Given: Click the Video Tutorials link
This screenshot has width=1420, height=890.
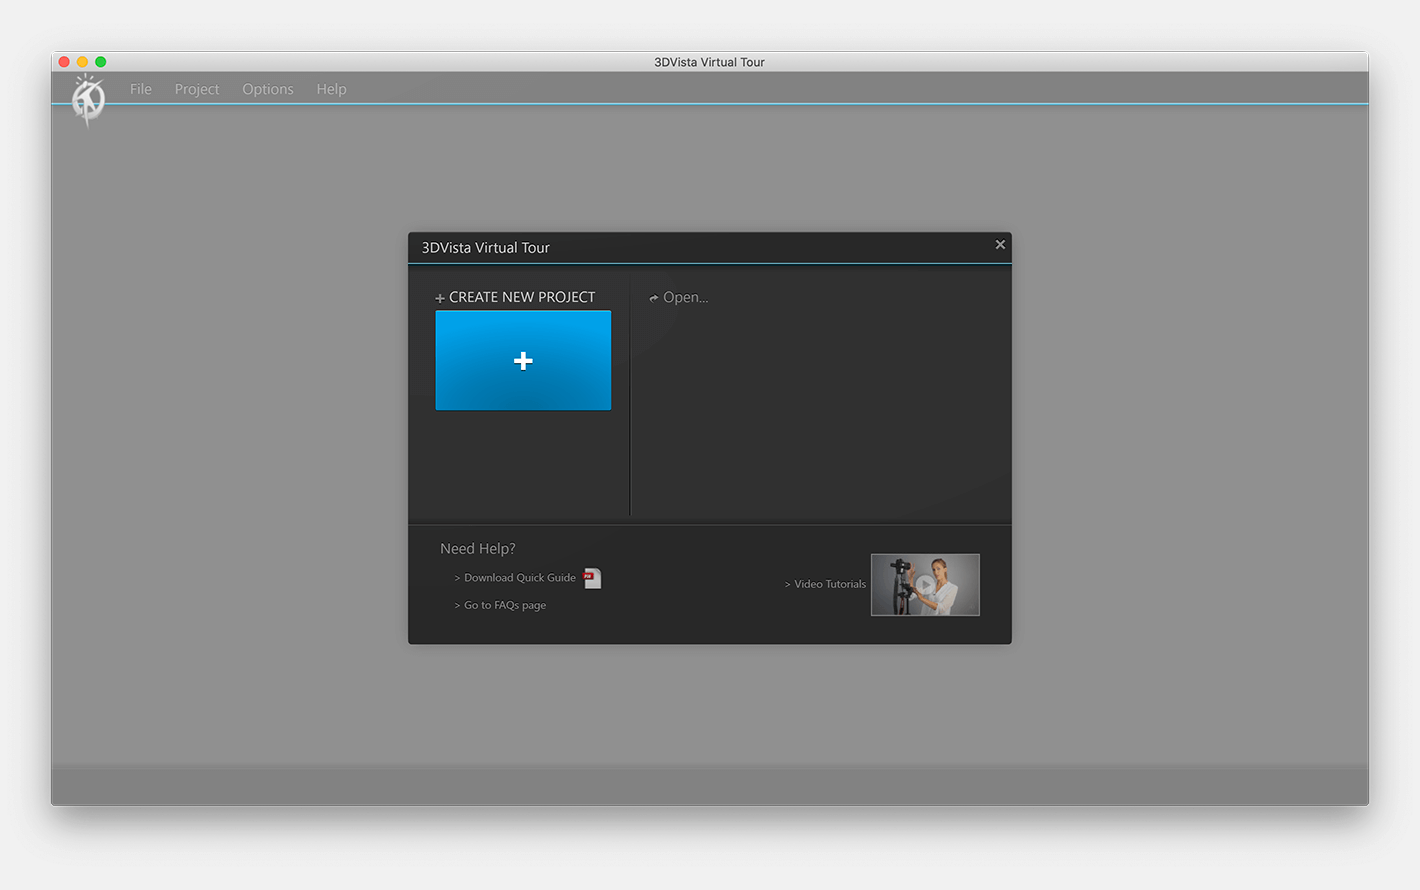Looking at the screenshot, I should click(x=825, y=584).
